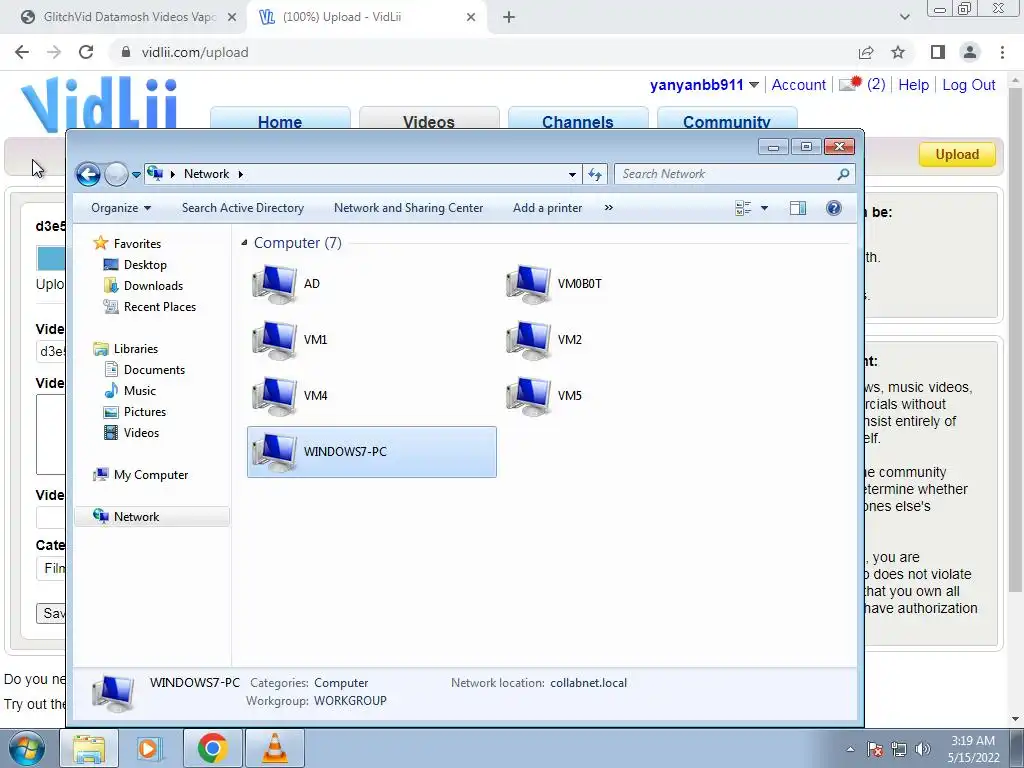Screen dimensions: 1024x768
Task: Open the Account link
Action: tap(798, 85)
